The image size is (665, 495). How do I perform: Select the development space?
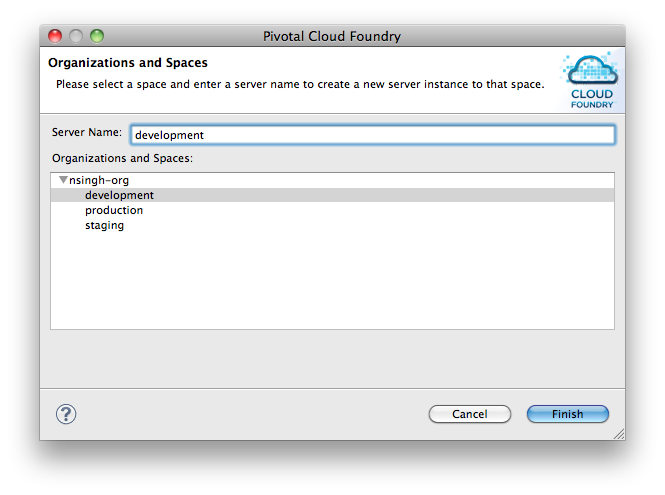point(332,195)
